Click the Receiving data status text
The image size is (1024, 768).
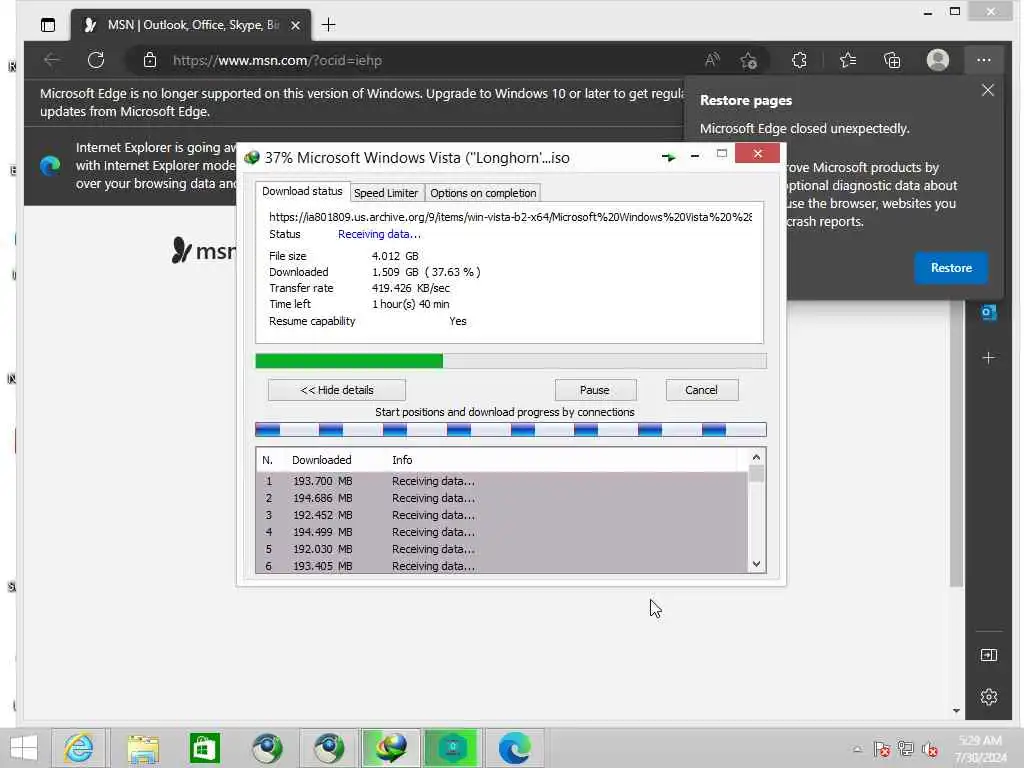[379, 234]
